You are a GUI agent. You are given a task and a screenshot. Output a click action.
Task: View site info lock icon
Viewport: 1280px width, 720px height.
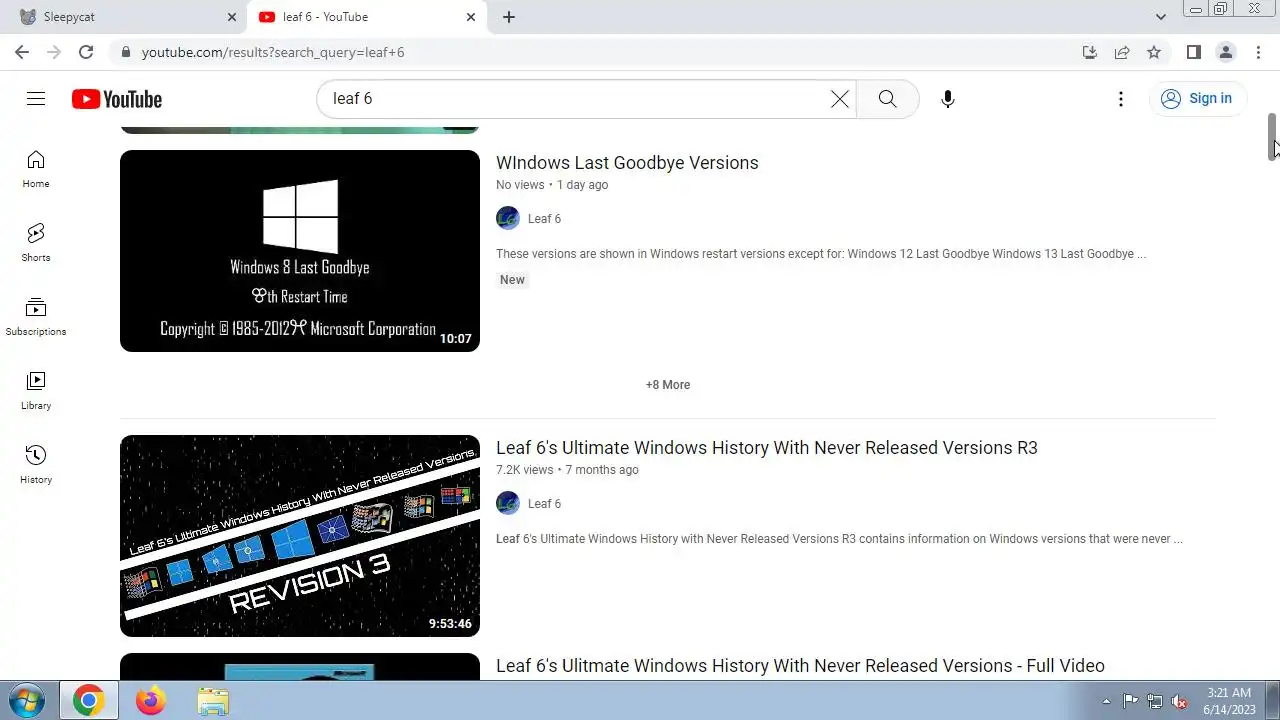[125, 52]
